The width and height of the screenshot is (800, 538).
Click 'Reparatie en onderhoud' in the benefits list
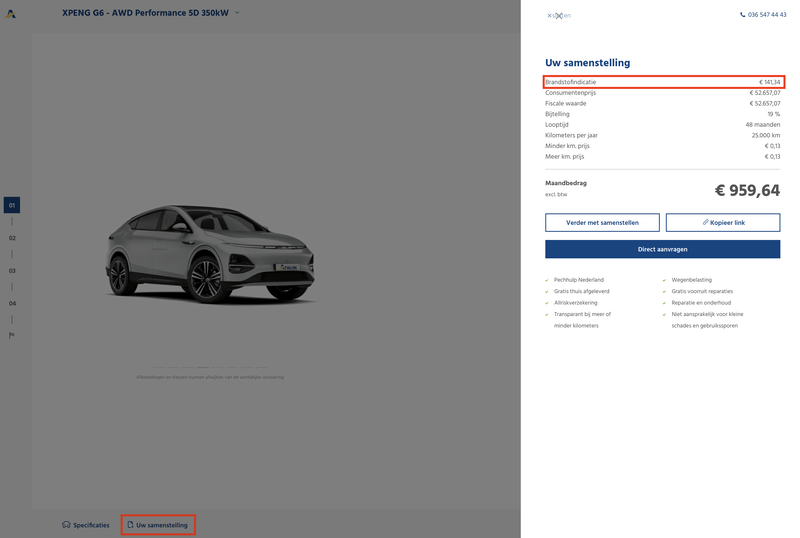(701, 303)
